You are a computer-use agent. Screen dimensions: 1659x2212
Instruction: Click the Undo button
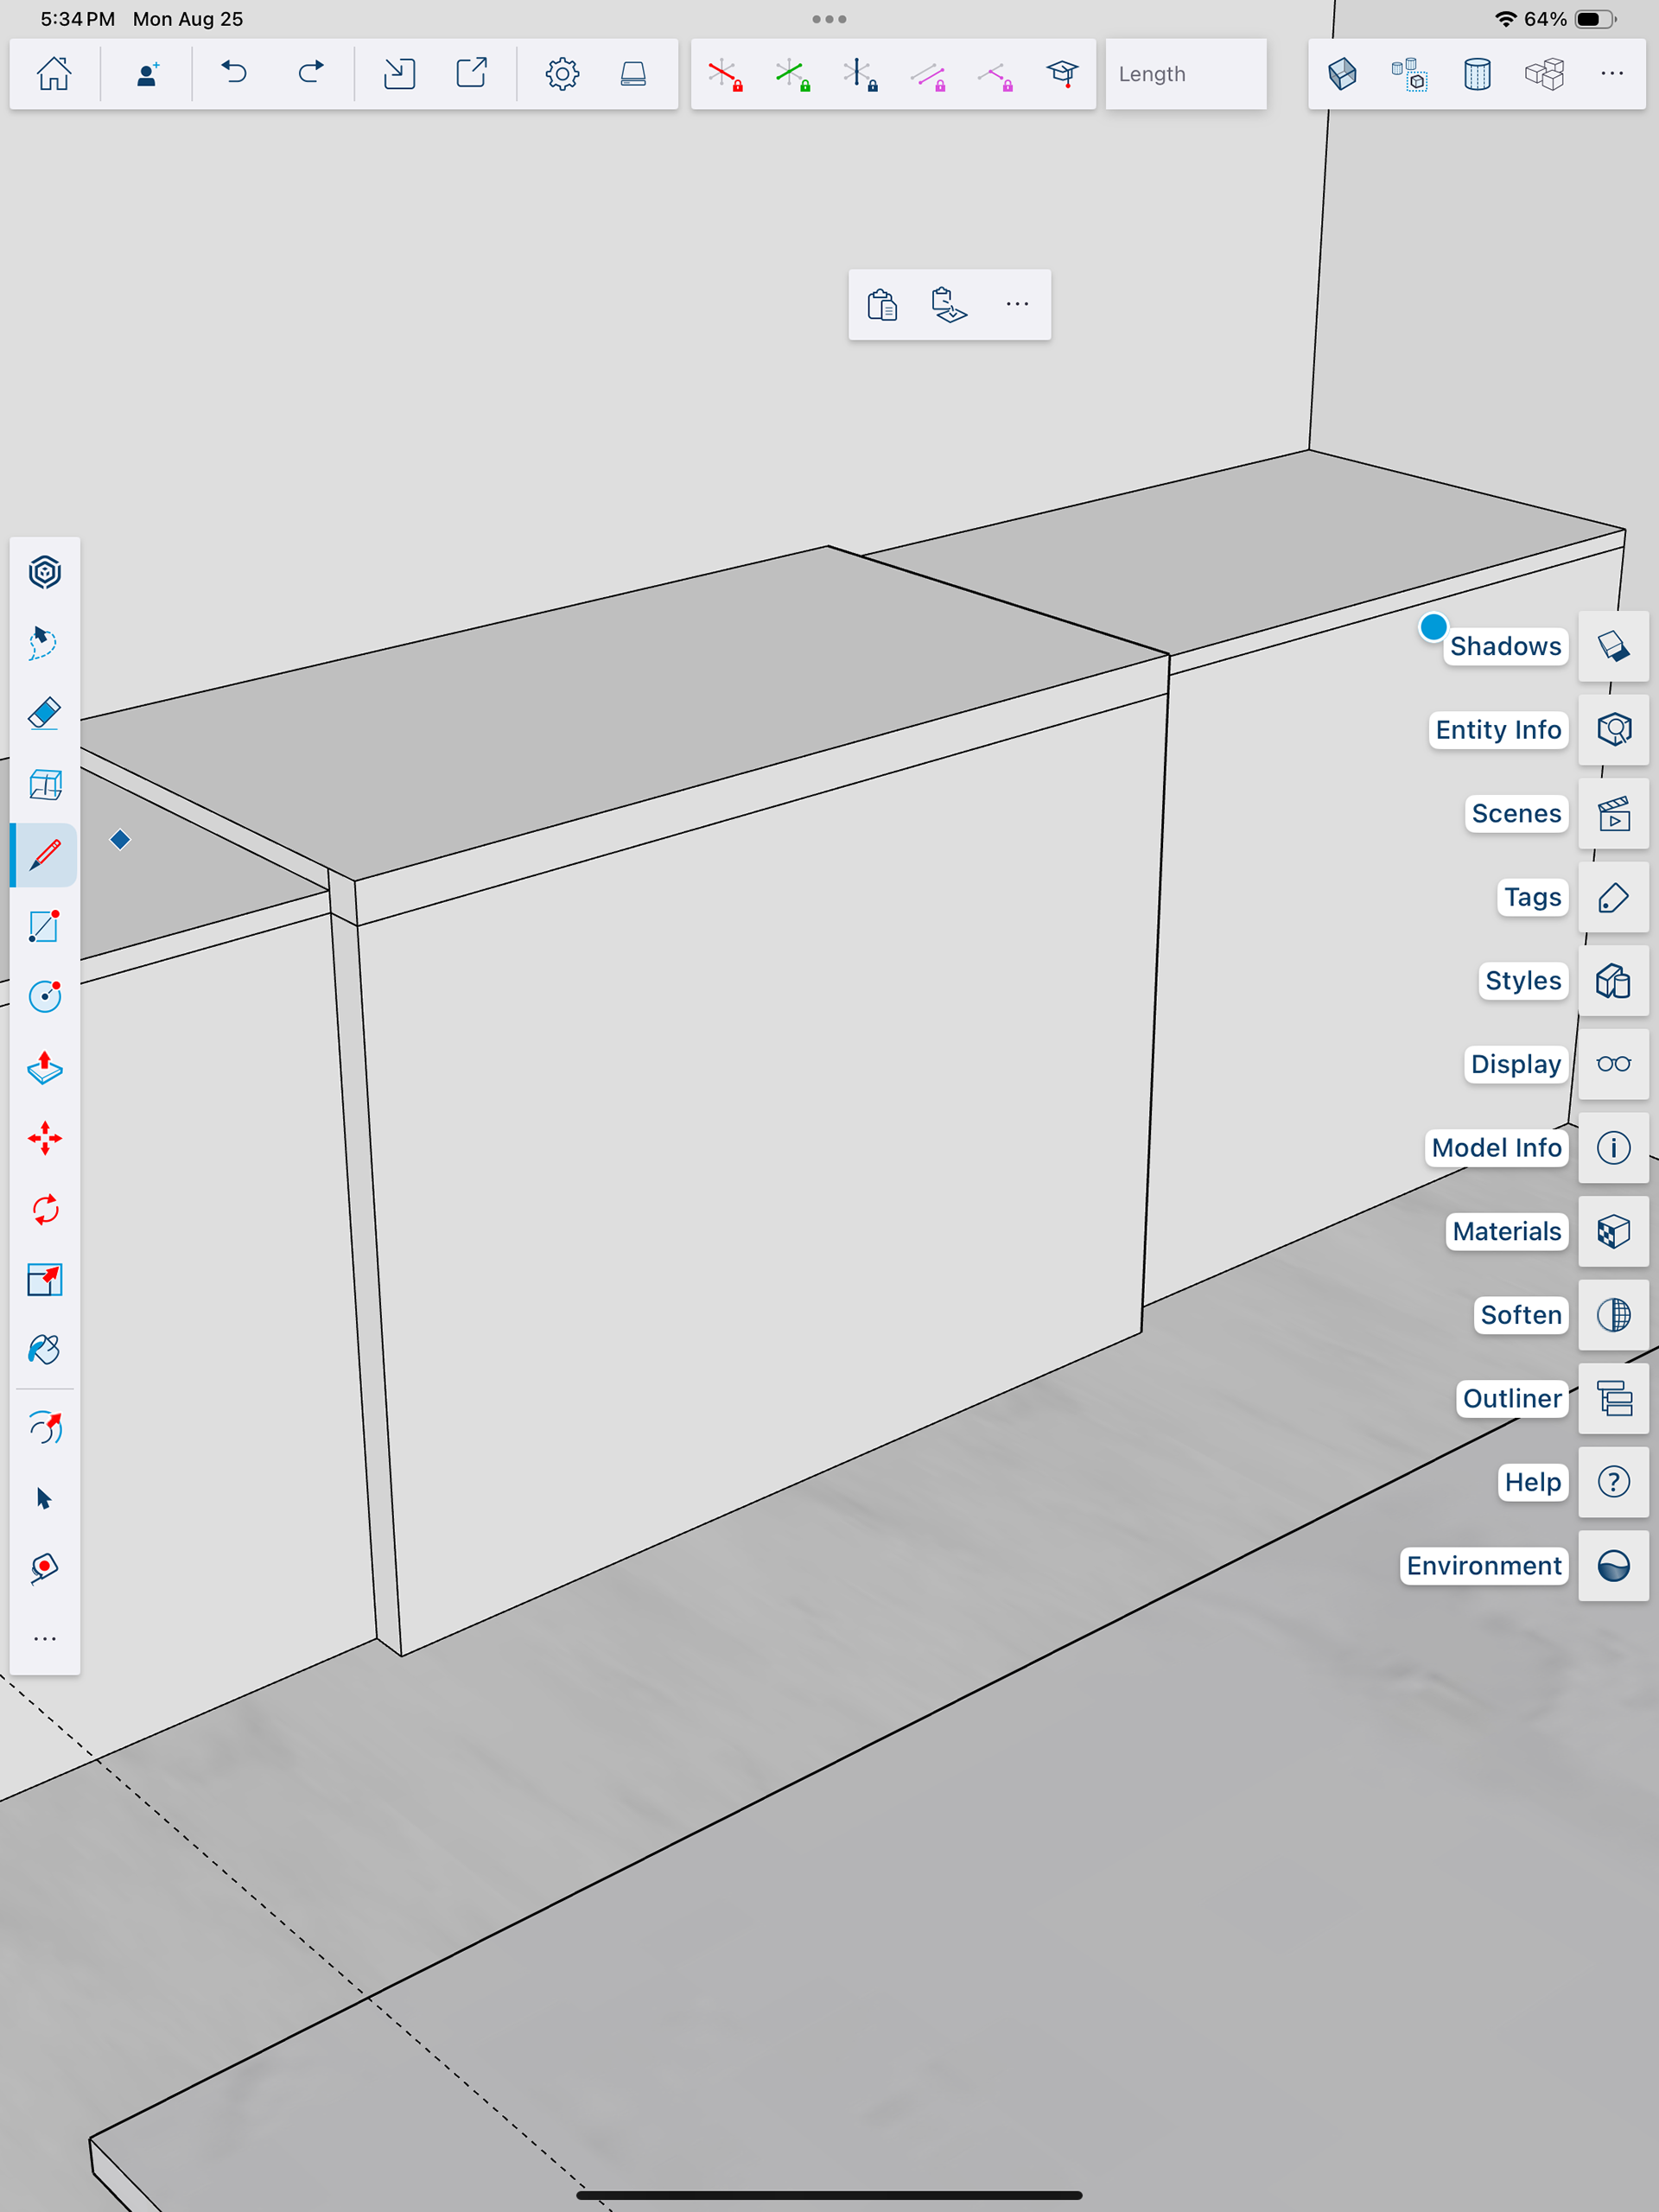(234, 74)
